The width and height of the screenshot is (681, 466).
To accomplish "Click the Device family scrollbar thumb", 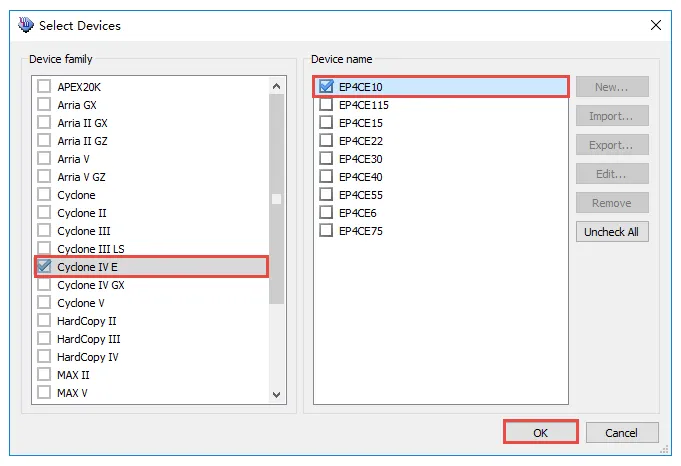I will (276, 199).
